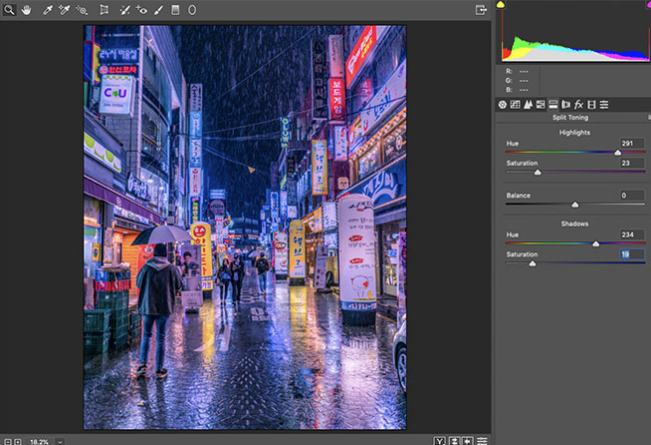
Task: Open the Lens Corrections panel tab
Action: [x=565, y=105]
